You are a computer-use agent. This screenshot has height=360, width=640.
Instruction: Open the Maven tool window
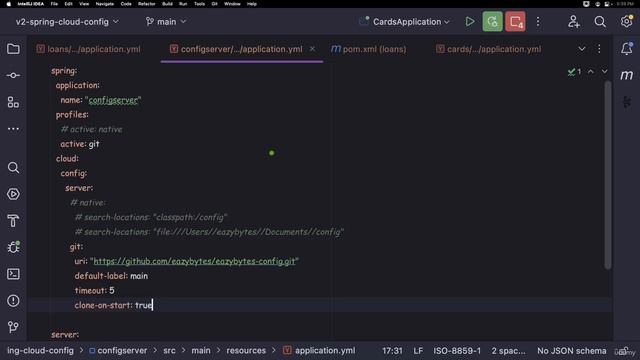coord(627,75)
